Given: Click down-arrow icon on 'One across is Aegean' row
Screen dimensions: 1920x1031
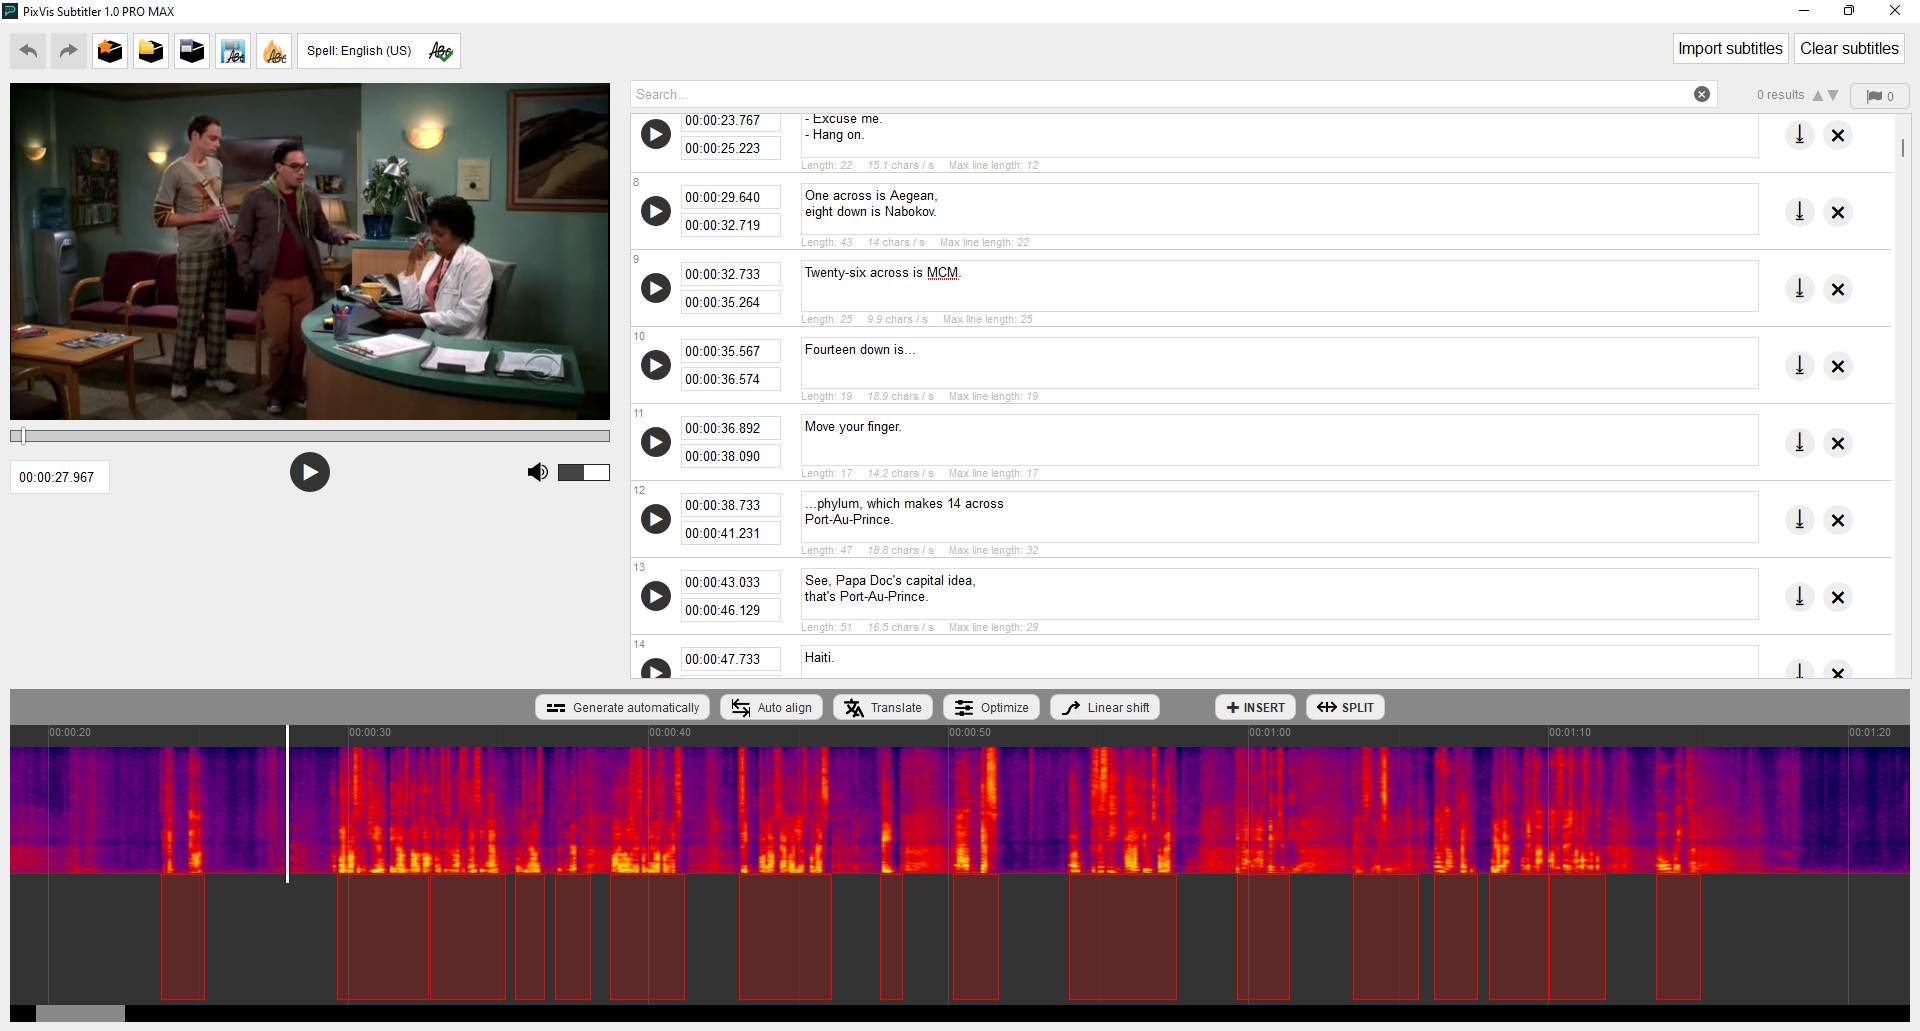Looking at the screenshot, I should (x=1800, y=211).
